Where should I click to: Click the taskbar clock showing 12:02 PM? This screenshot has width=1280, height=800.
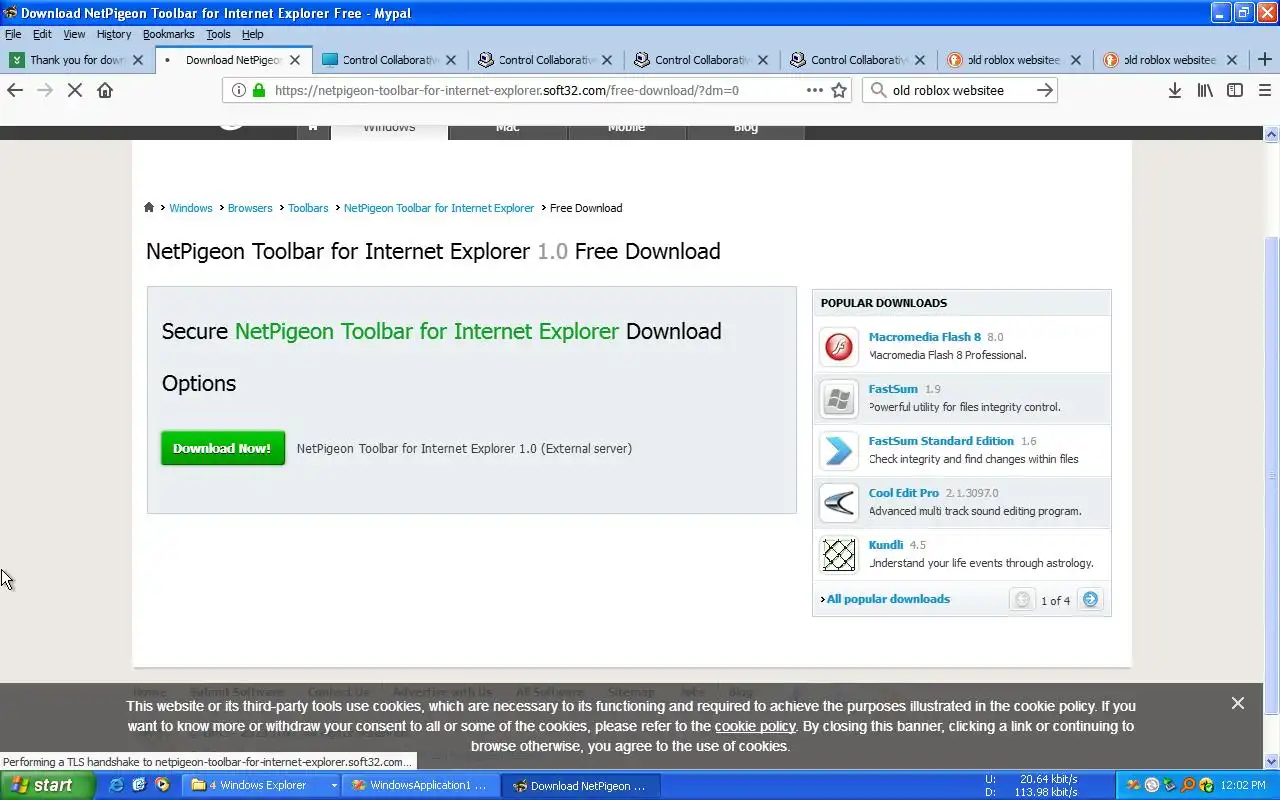point(1243,786)
